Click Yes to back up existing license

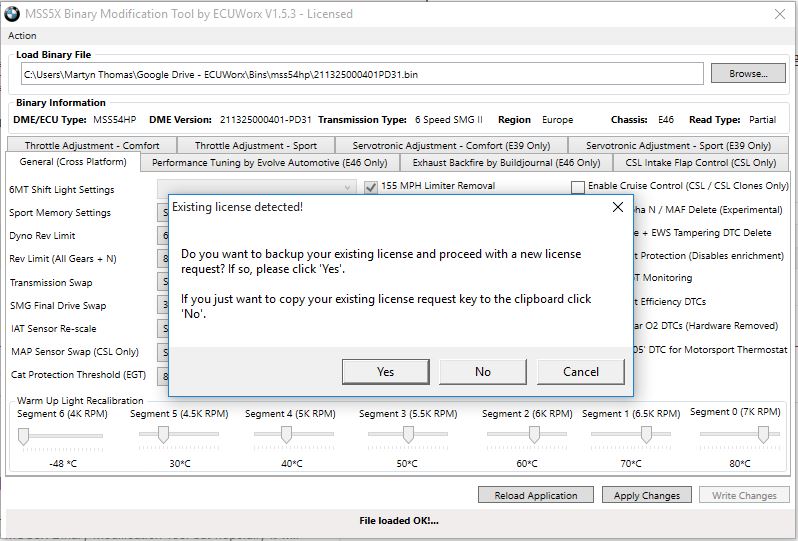point(385,372)
